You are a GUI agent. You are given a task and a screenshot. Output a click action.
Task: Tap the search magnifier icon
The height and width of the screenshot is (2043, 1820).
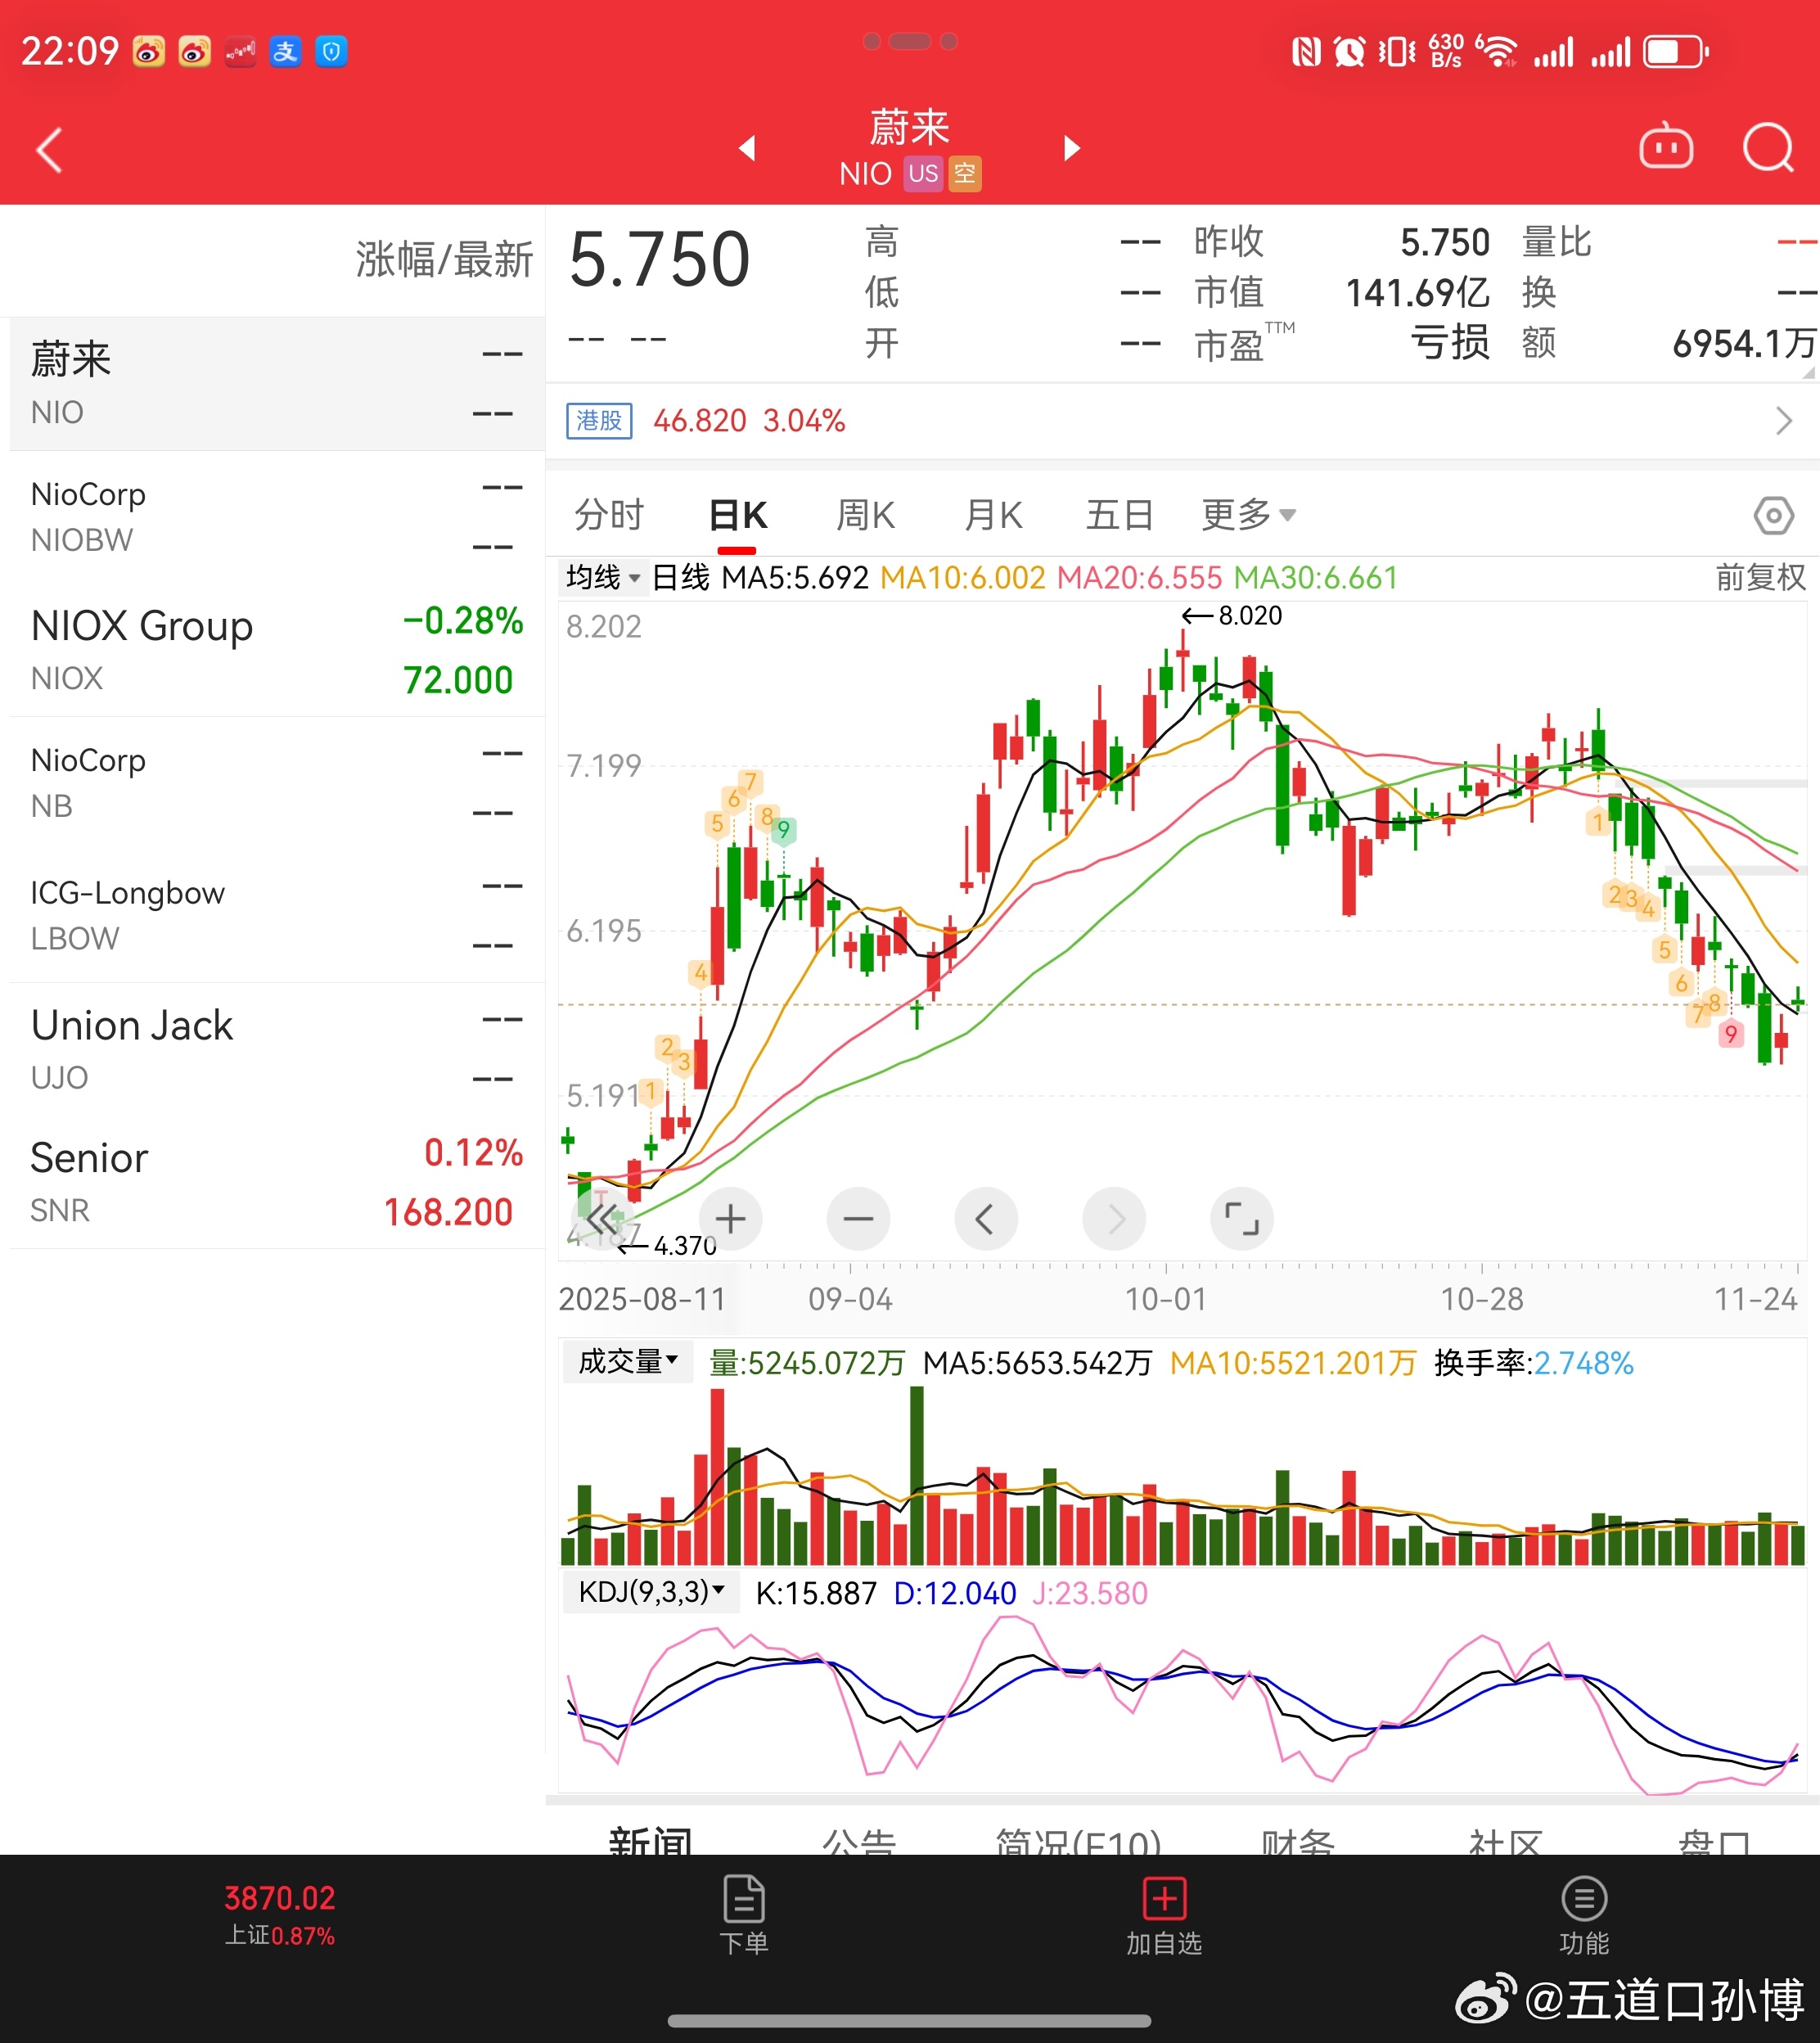pos(1767,148)
